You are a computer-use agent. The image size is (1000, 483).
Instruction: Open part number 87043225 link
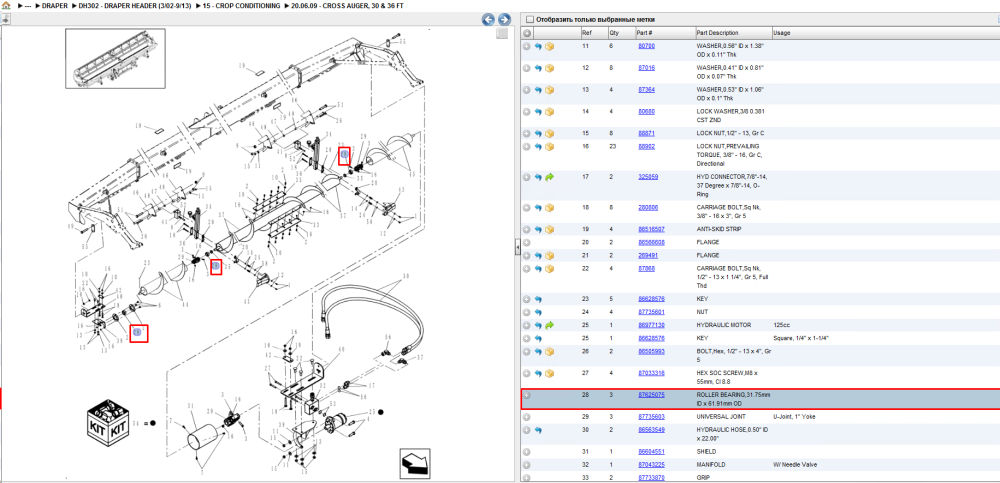pos(651,464)
